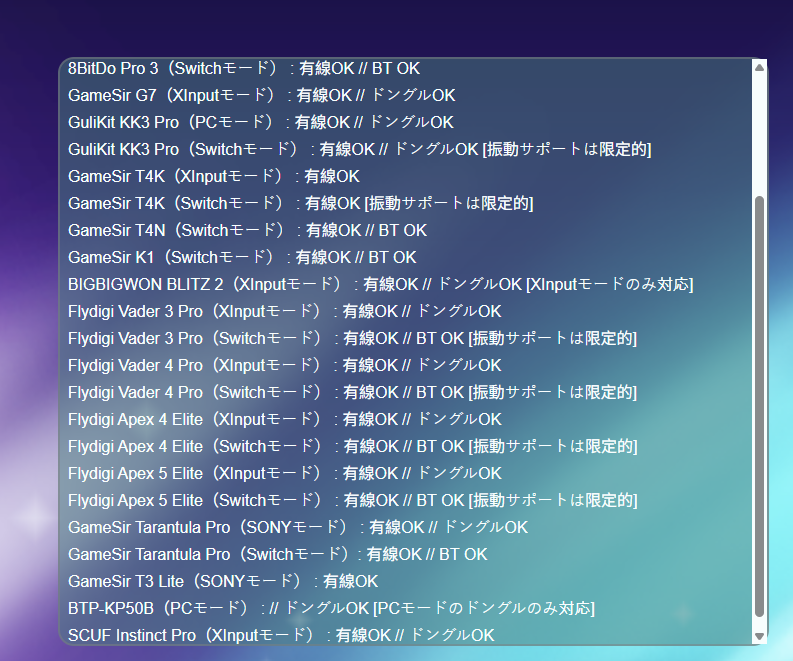Select the GameSir K1 Switchモード line
The width and height of the screenshot is (793, 661).
[242, 257]
